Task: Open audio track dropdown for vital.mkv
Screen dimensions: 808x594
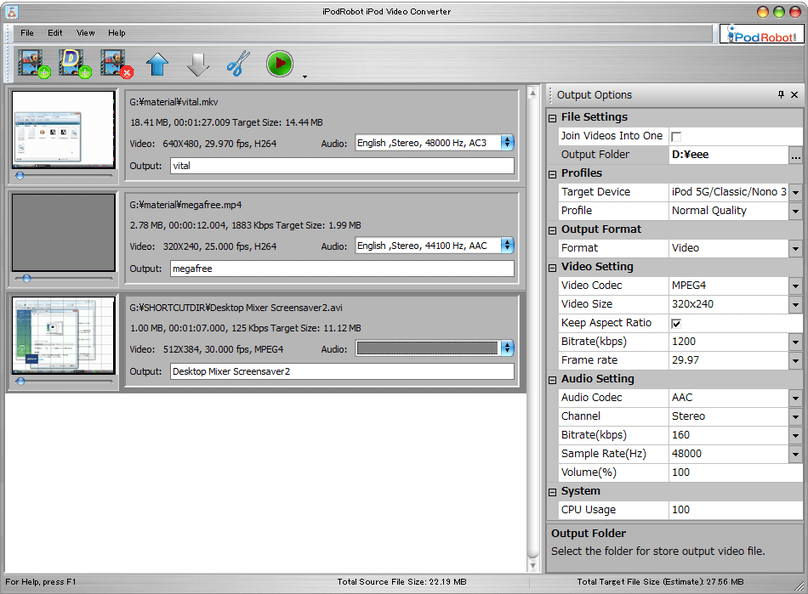Action: point(507,143)
